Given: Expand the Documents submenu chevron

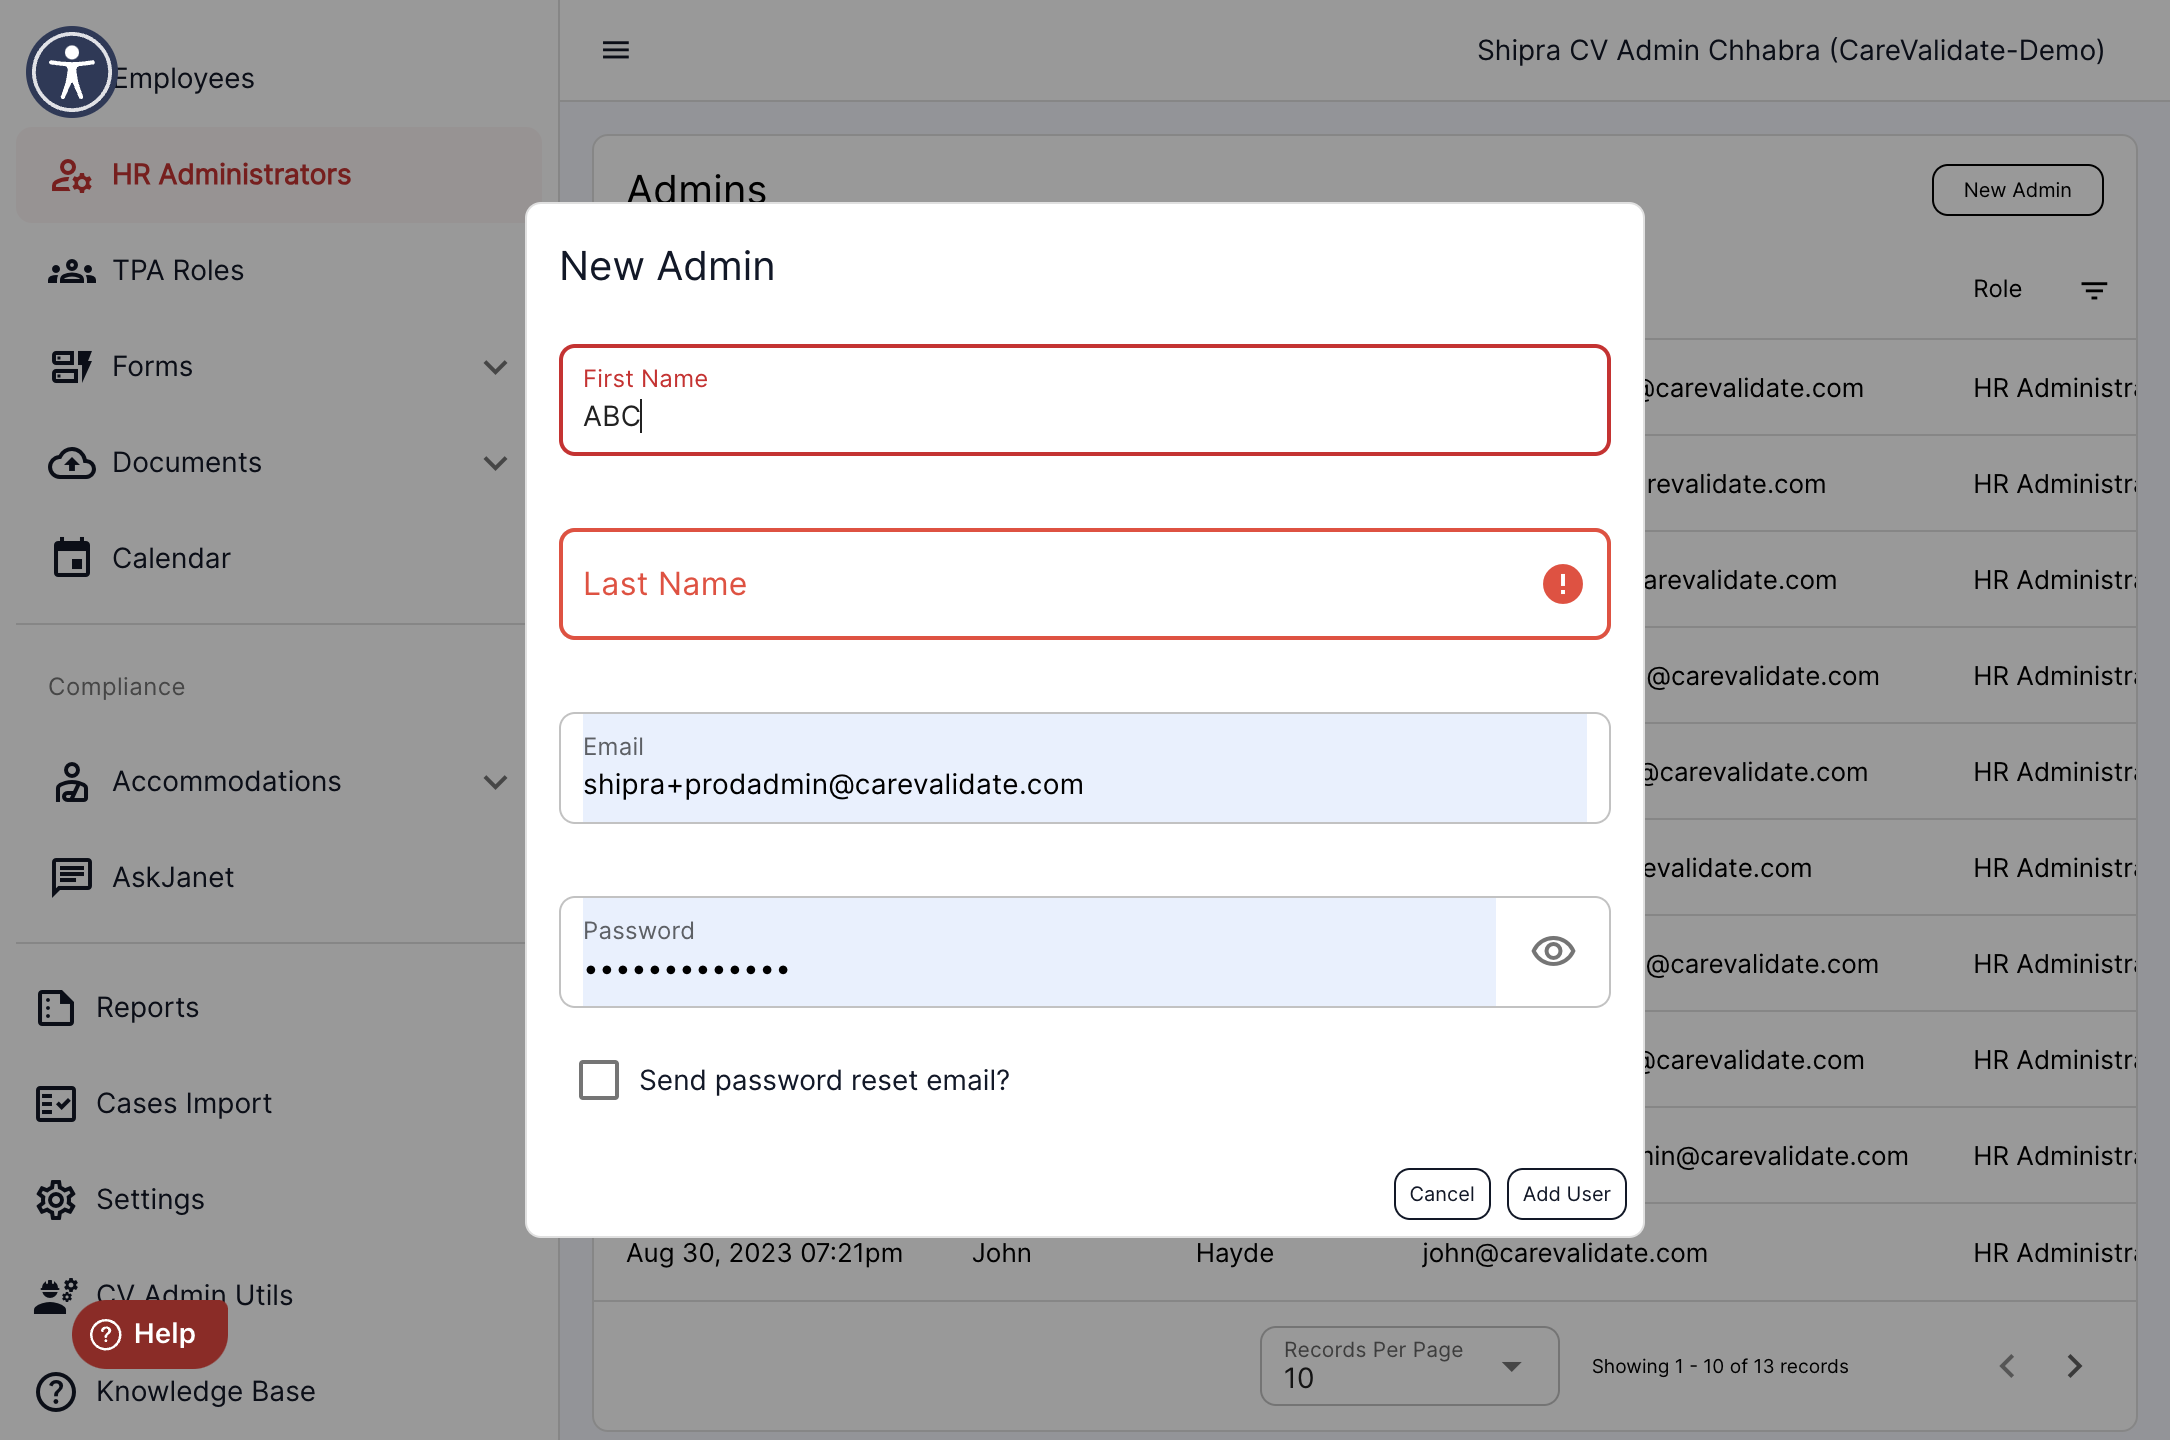Looking at the screenshot, I should pos(495,463).
